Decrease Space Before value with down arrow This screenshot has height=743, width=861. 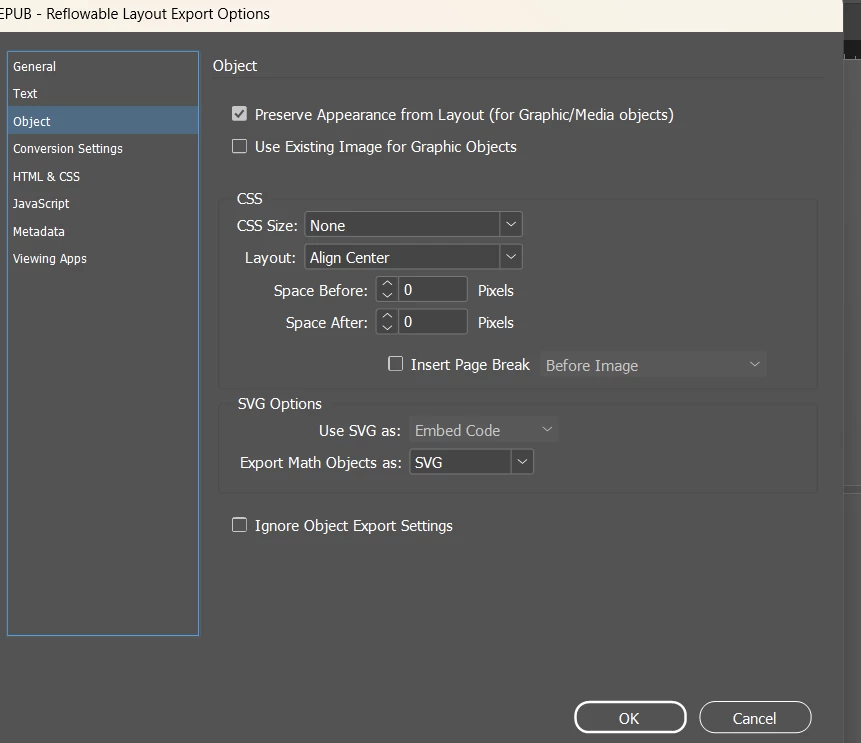click(x=387, y=295)
